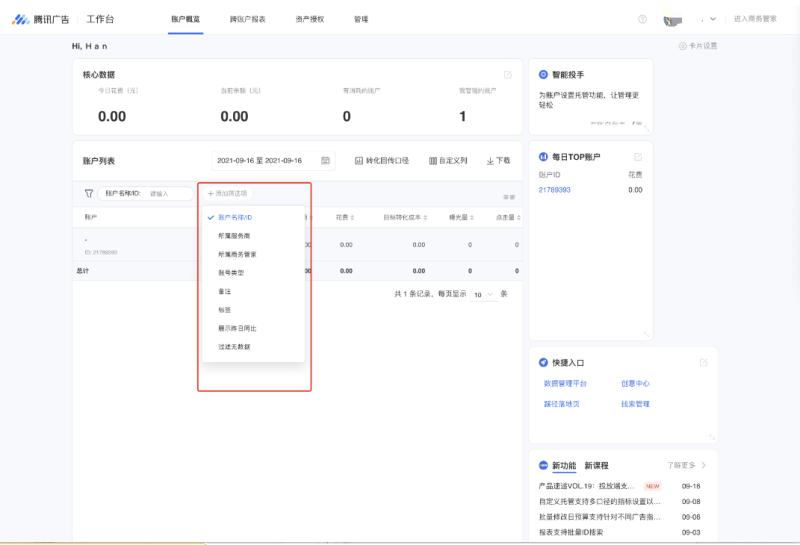This screenshot has height=545, width=800.
Task: Select the 新功能 tab
Action: click(564, 465)
